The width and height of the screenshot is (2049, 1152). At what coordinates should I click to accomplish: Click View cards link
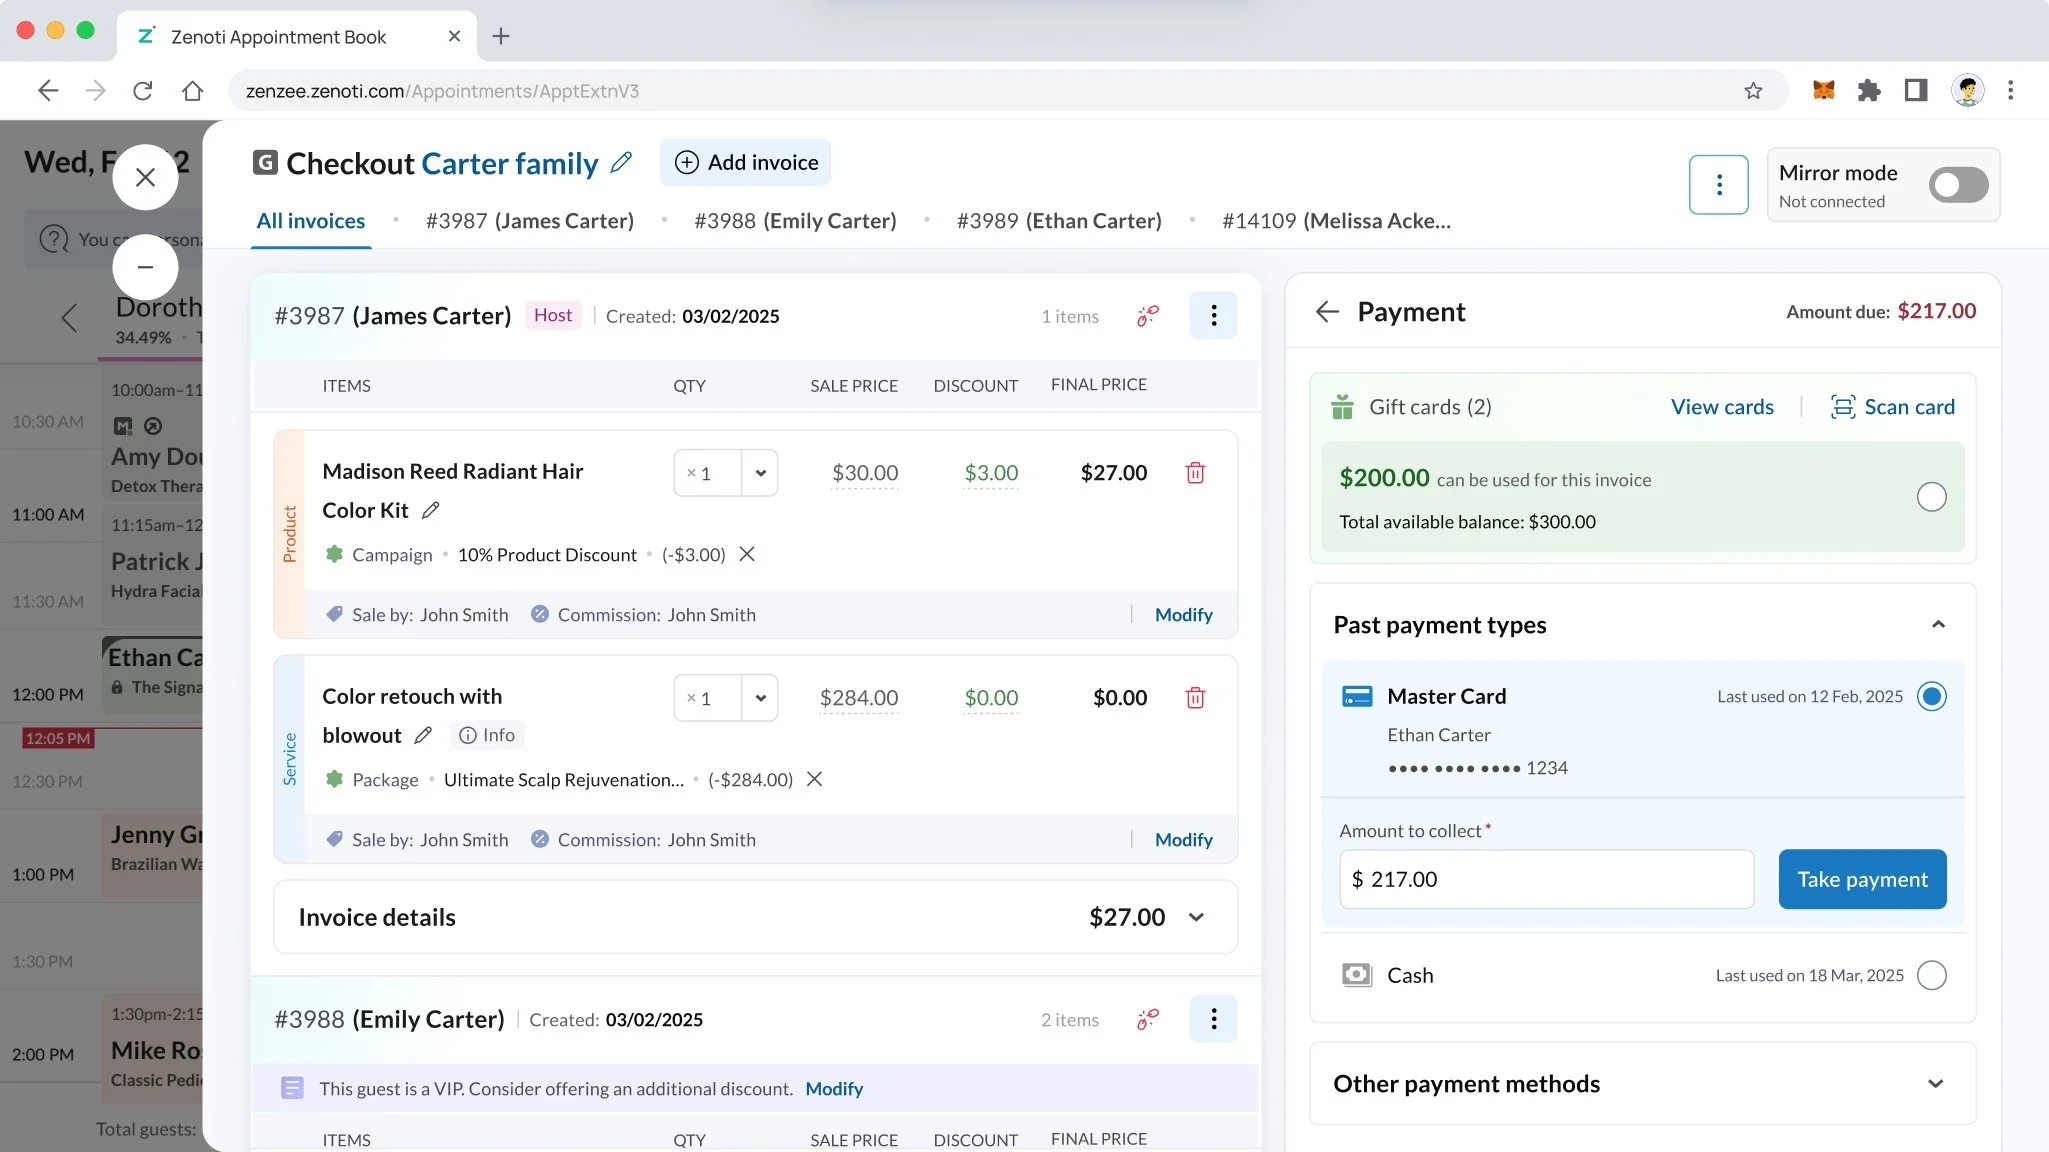pos(1721,407)
